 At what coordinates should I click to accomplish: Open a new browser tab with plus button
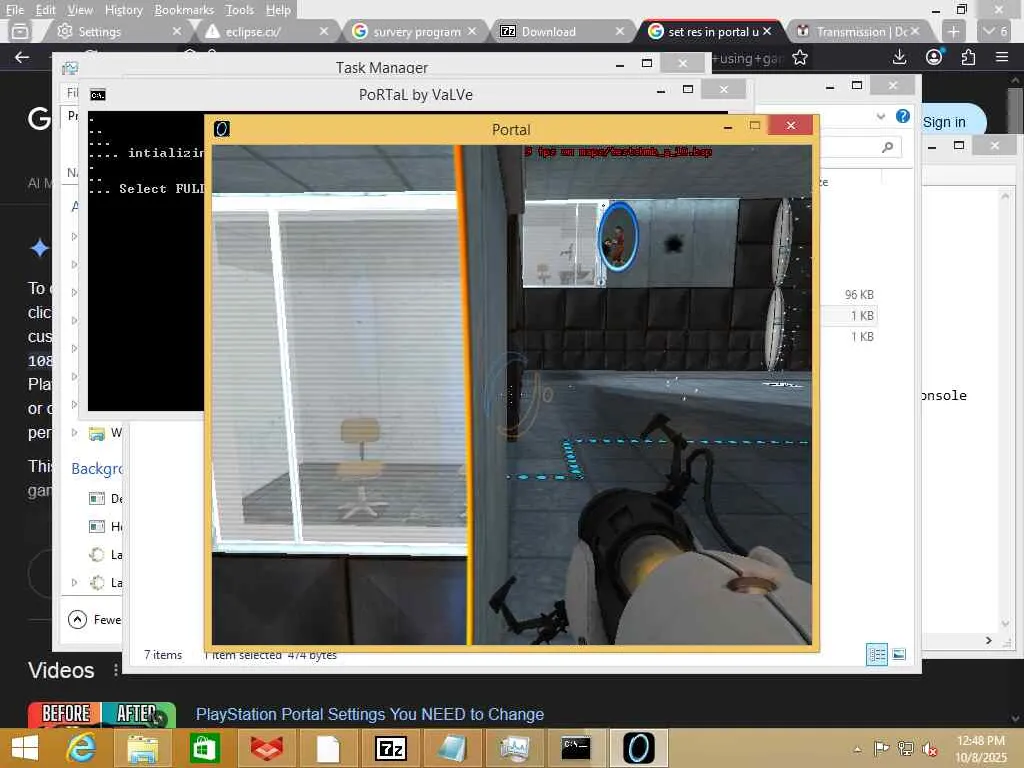953,31
